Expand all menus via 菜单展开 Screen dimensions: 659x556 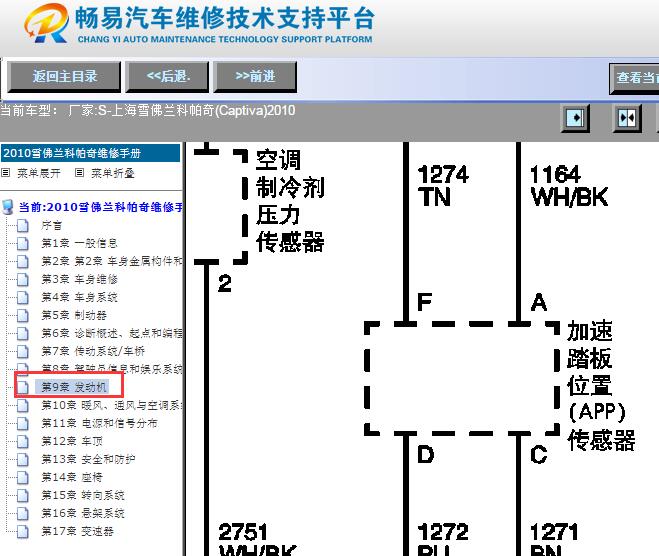(x=39, y=173)
